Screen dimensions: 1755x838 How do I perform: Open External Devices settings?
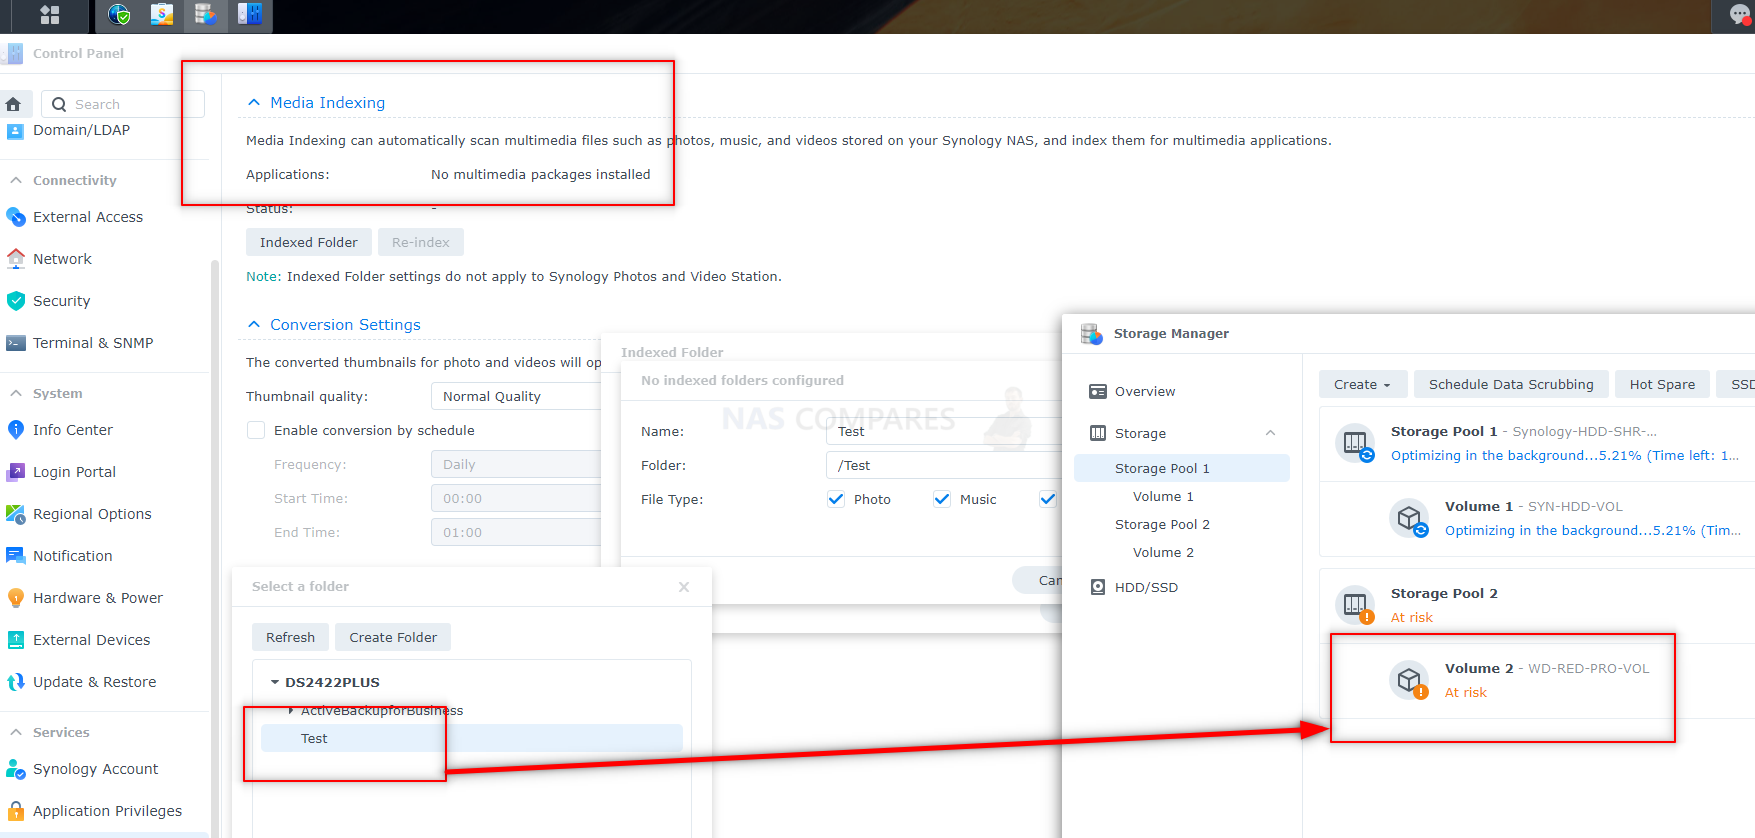click(91, 640)
